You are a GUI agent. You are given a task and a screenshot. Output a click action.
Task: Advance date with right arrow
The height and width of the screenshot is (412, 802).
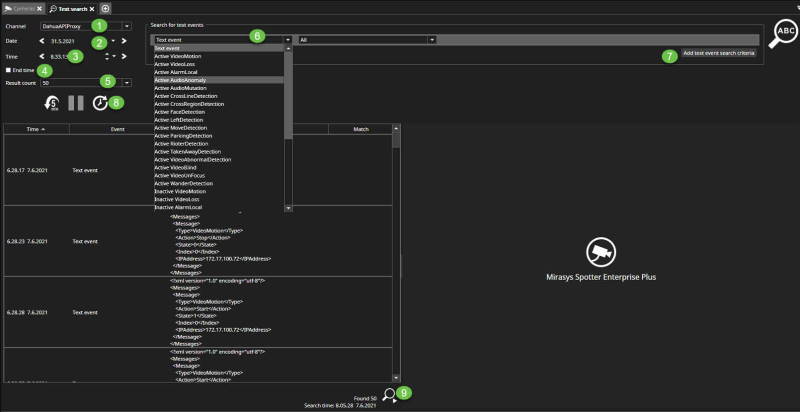pyautogui.click(x=124, y=41)
